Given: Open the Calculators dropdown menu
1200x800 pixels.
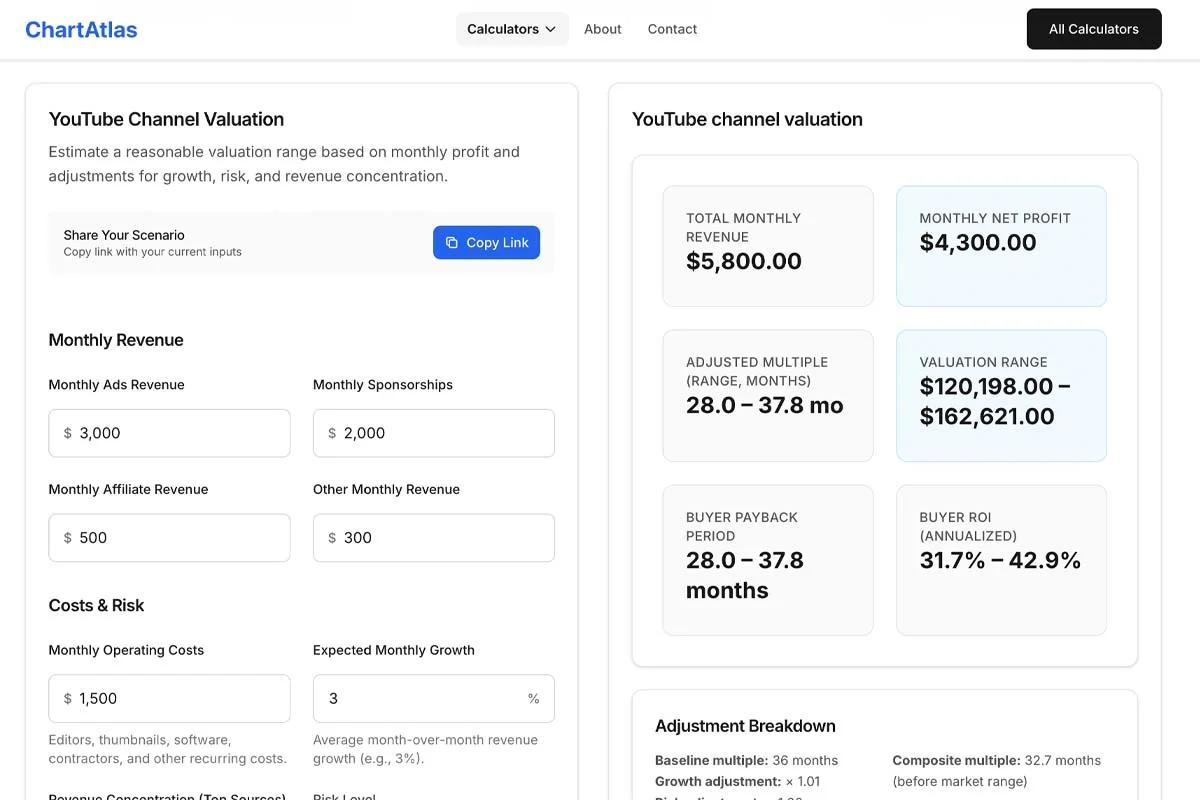Looking at the screenshot, I should click(512, 29).
